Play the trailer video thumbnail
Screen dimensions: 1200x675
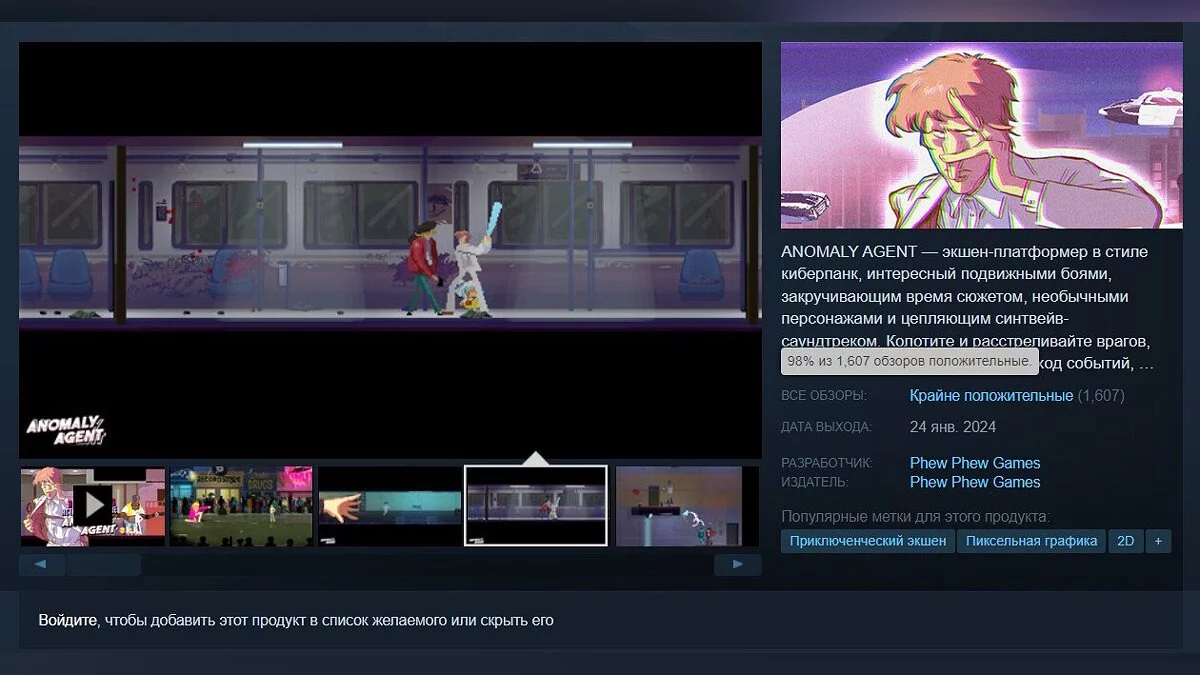point(93,506)
